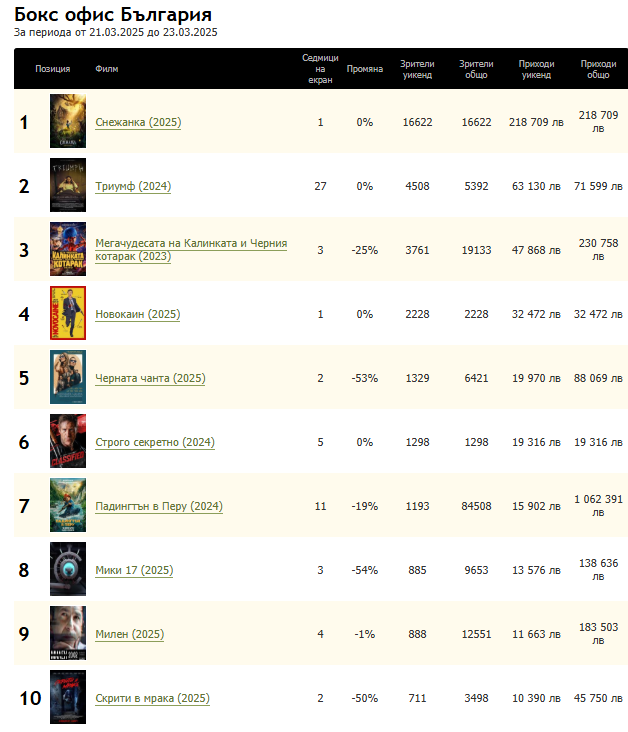Open the Падингтън в Перу (2024) link
Screen dimensions: 628x732
point(158,506)
